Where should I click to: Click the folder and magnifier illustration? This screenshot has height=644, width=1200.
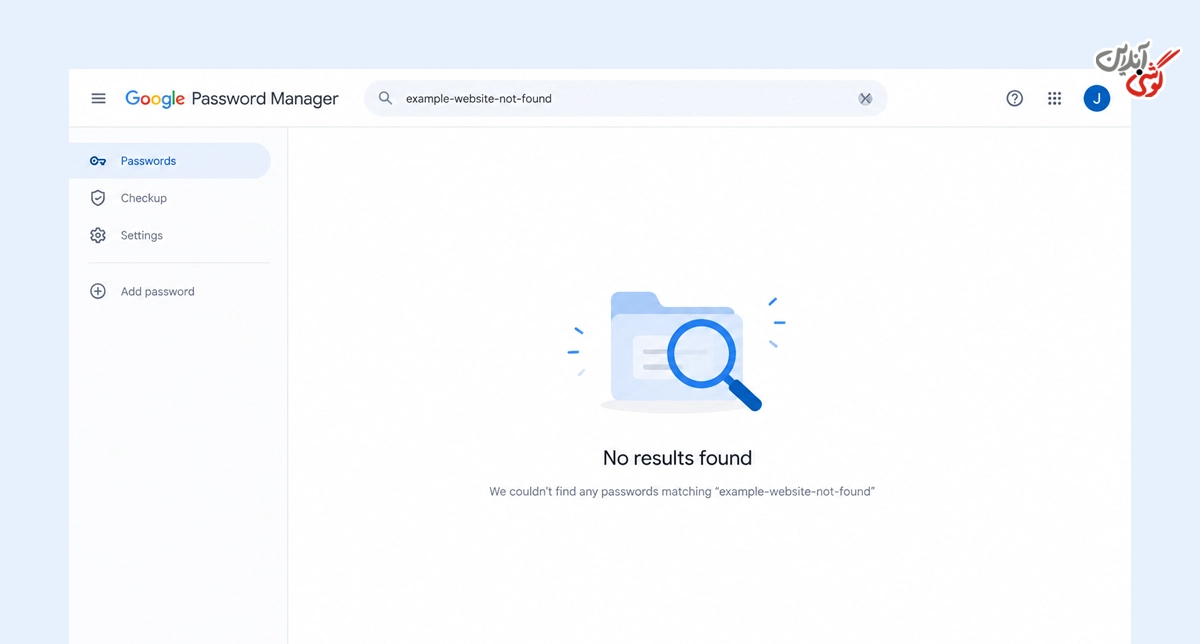click(677, 352)
